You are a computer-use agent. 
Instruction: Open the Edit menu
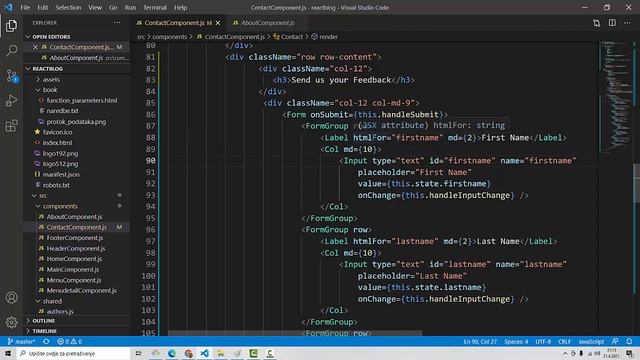click(x=42, y=7)
